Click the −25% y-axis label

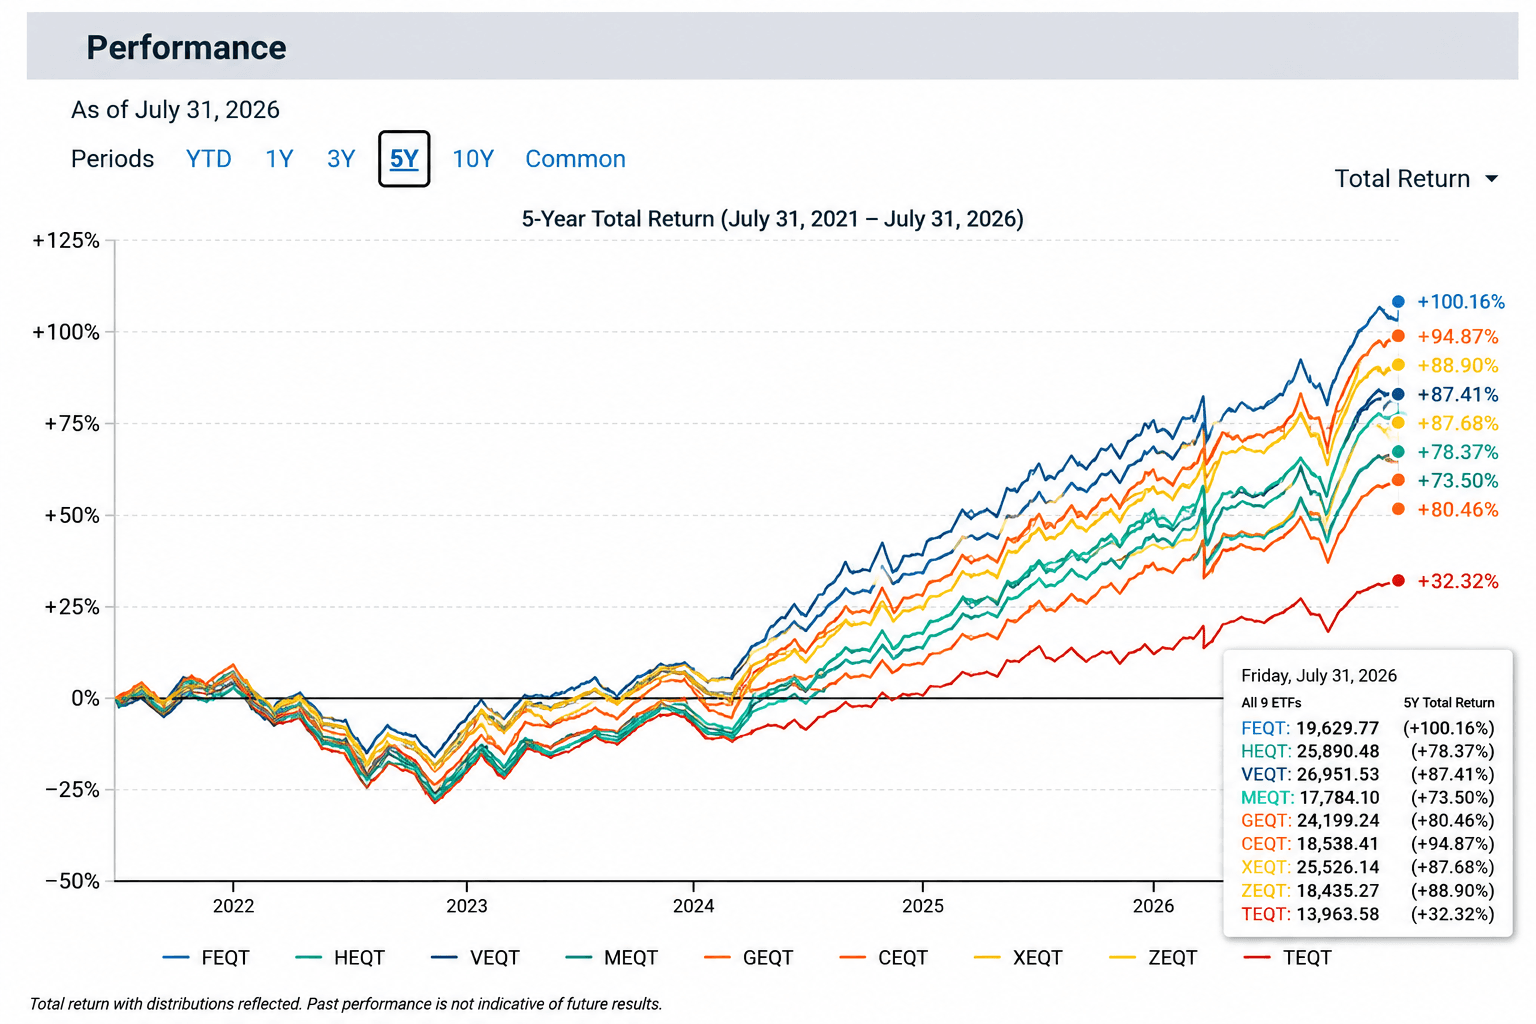pyautogui.click(x=72, y=790)
